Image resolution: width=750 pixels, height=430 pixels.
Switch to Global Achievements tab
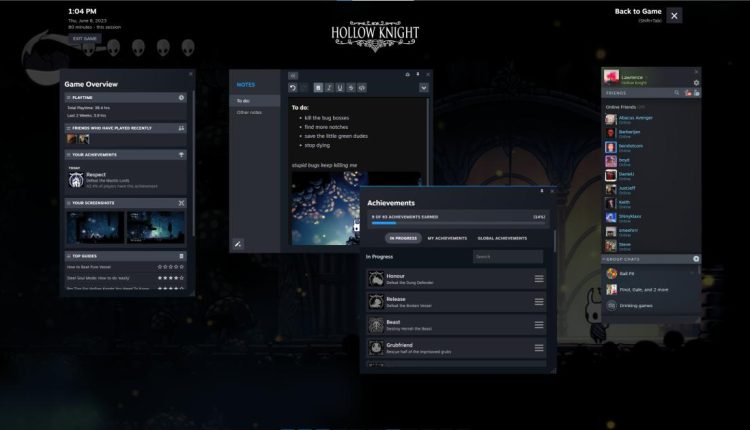click(x=502, y=238)
